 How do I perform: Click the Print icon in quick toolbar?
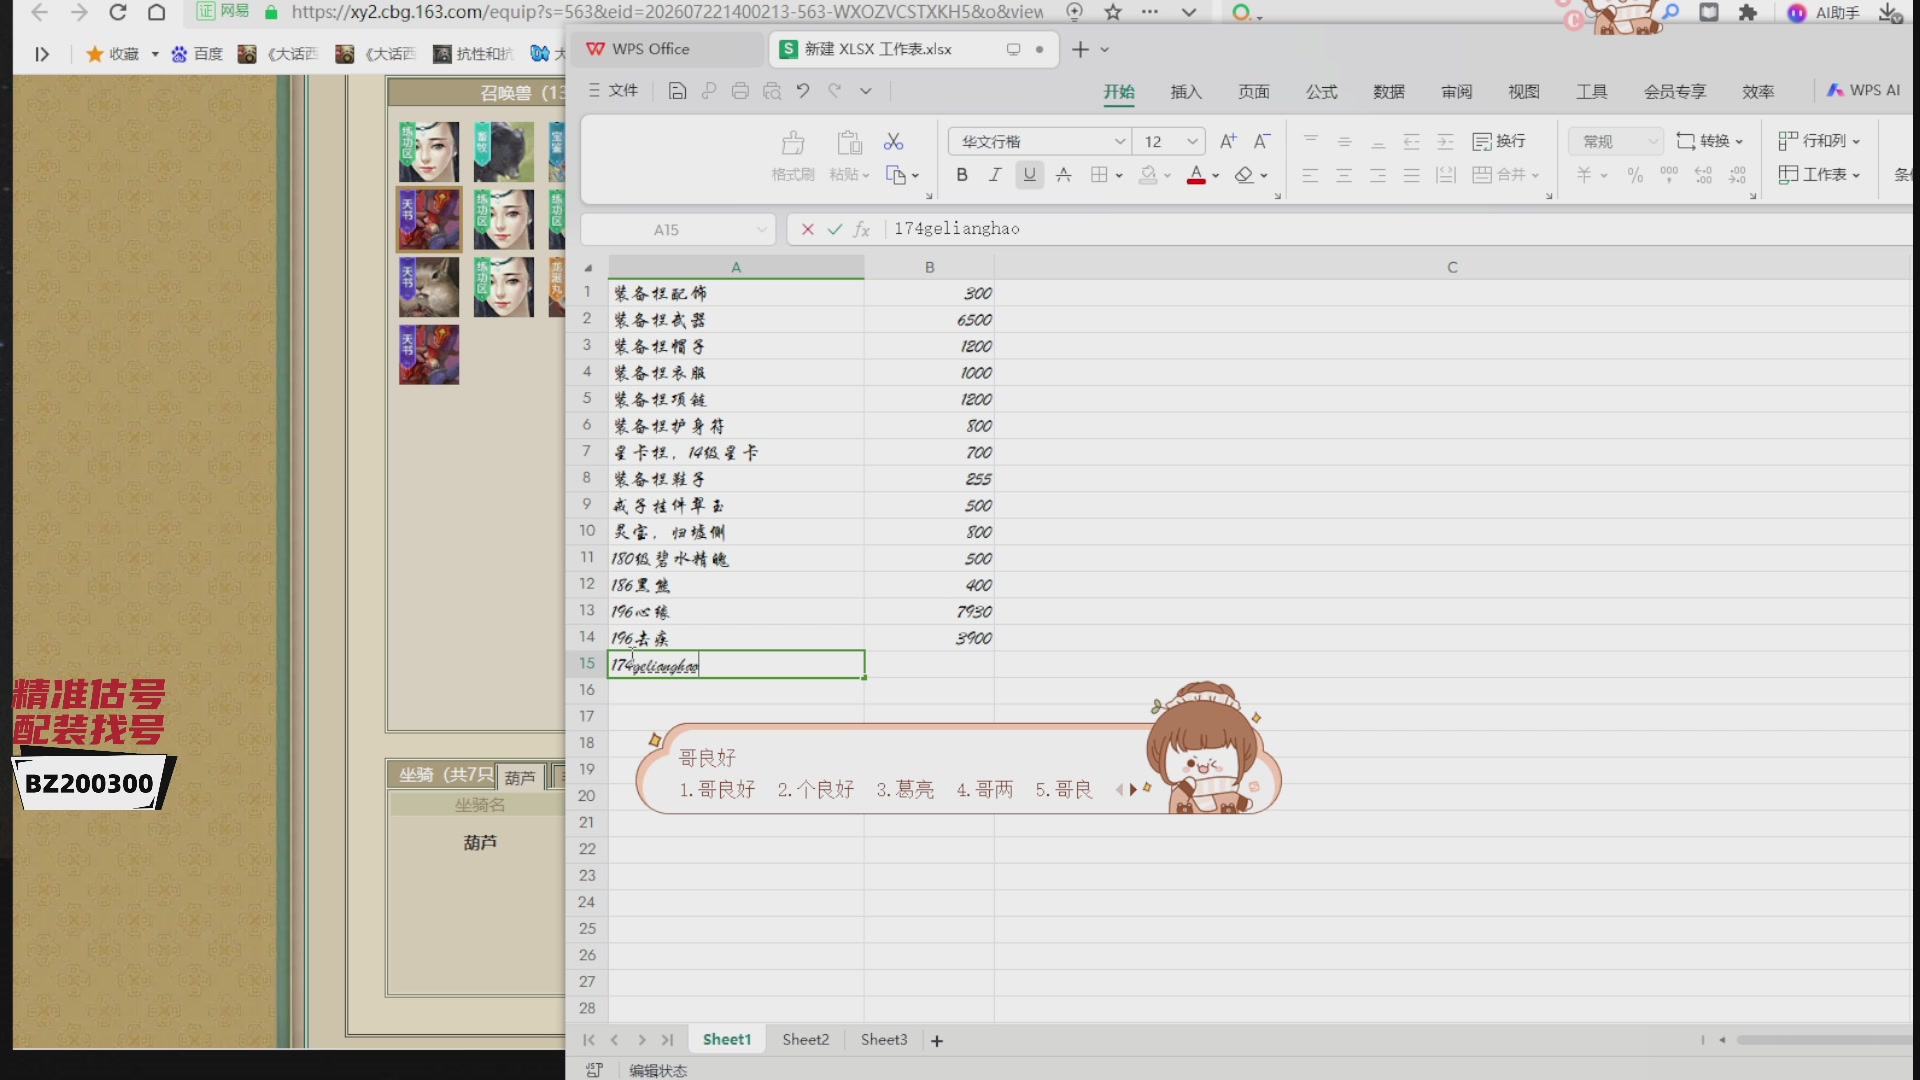point(740,91)
